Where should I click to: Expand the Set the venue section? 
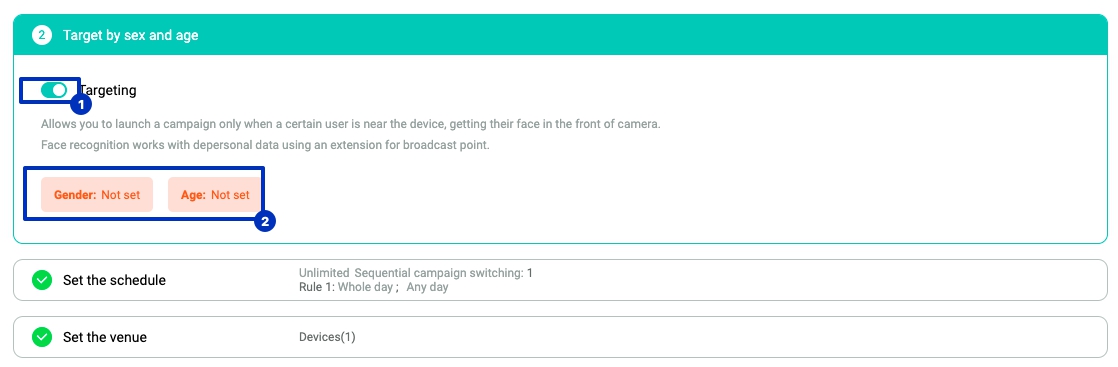pos(560,336)
